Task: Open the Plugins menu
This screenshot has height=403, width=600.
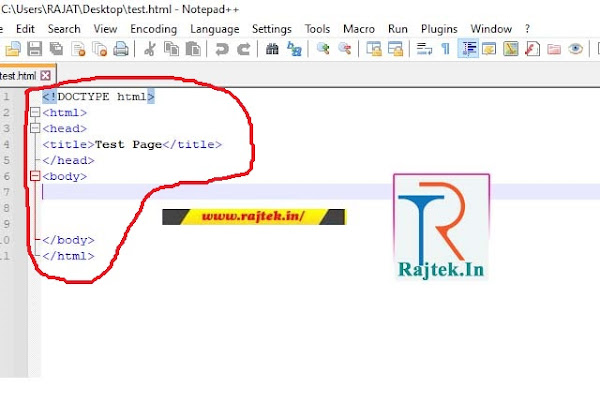Action: 439,29
